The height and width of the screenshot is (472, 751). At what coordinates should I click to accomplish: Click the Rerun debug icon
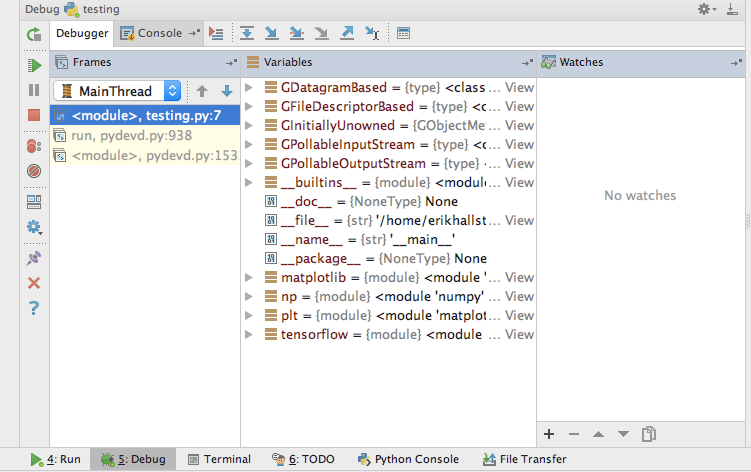point(34,34)
